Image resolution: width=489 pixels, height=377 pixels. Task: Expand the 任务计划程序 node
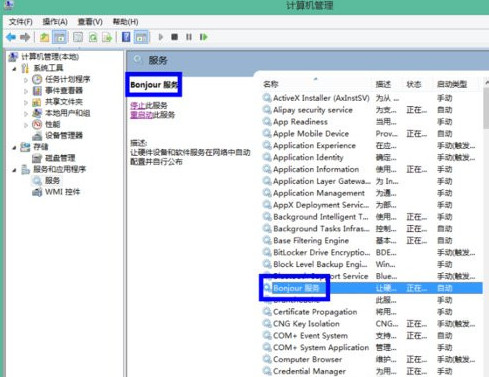(26, 80)
